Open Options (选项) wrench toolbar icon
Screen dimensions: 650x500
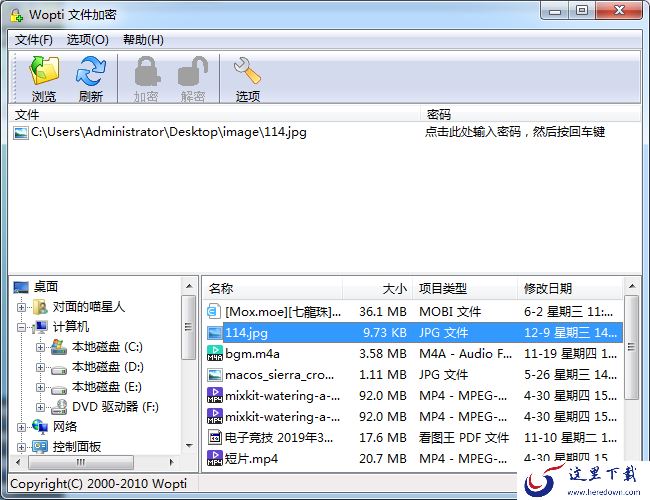tap(247, 70)
